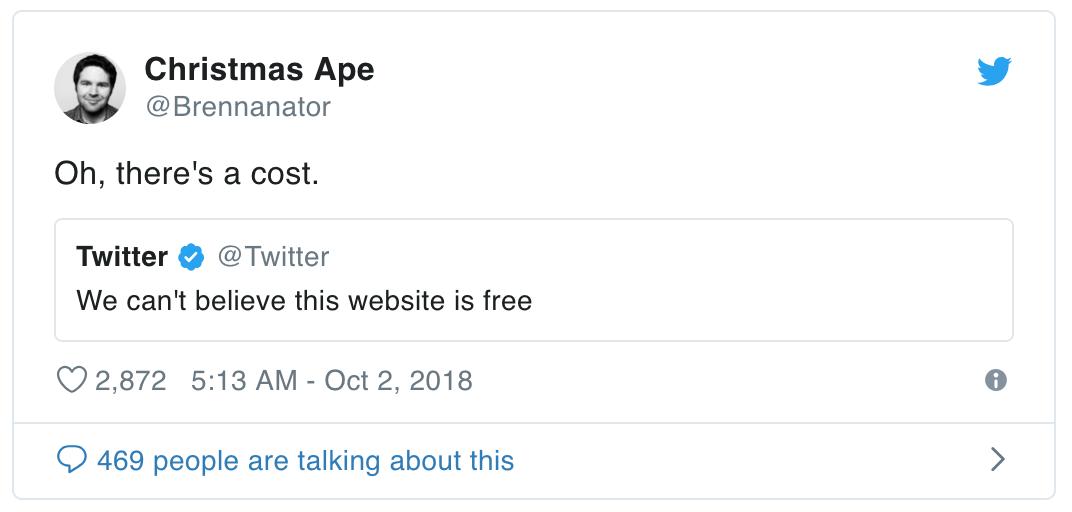Click the 2,872 likes count
The image size is (1072, 512).
(x=130, y=380)
